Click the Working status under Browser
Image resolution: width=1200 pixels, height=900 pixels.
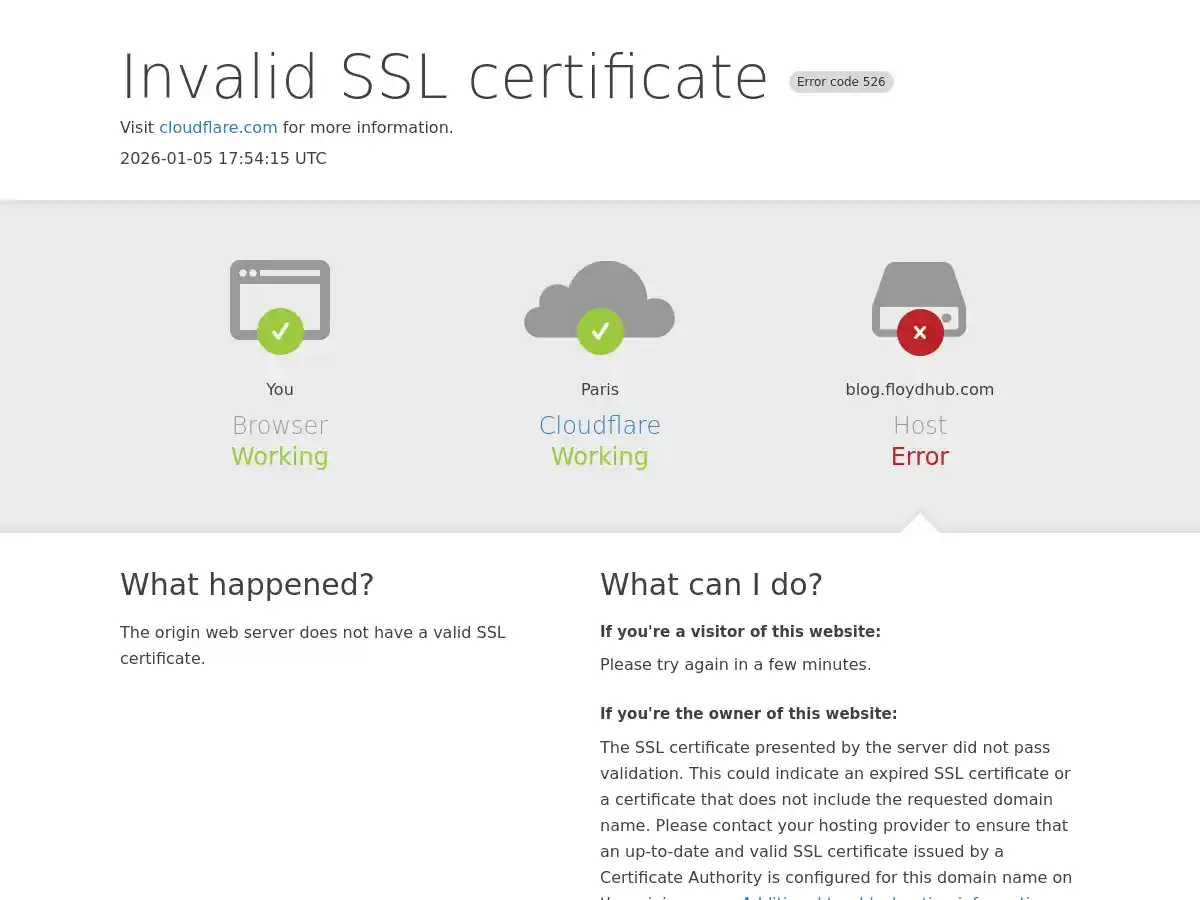[280, 456]
